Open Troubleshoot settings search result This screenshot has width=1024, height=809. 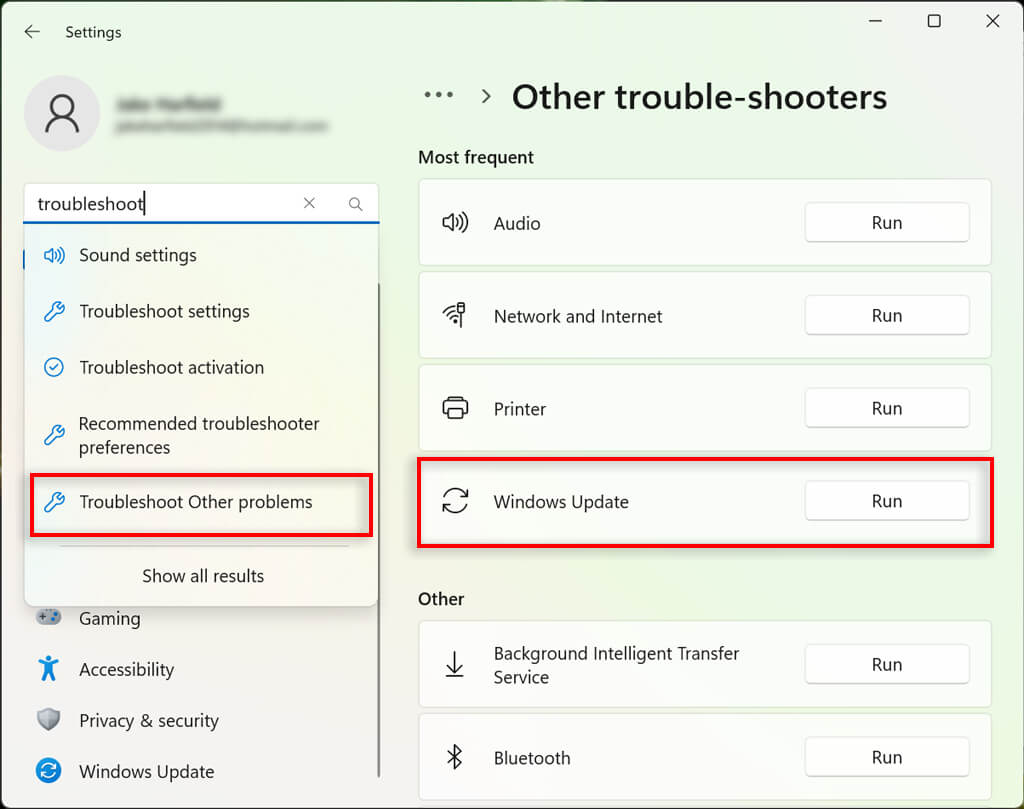coord(201,311)
